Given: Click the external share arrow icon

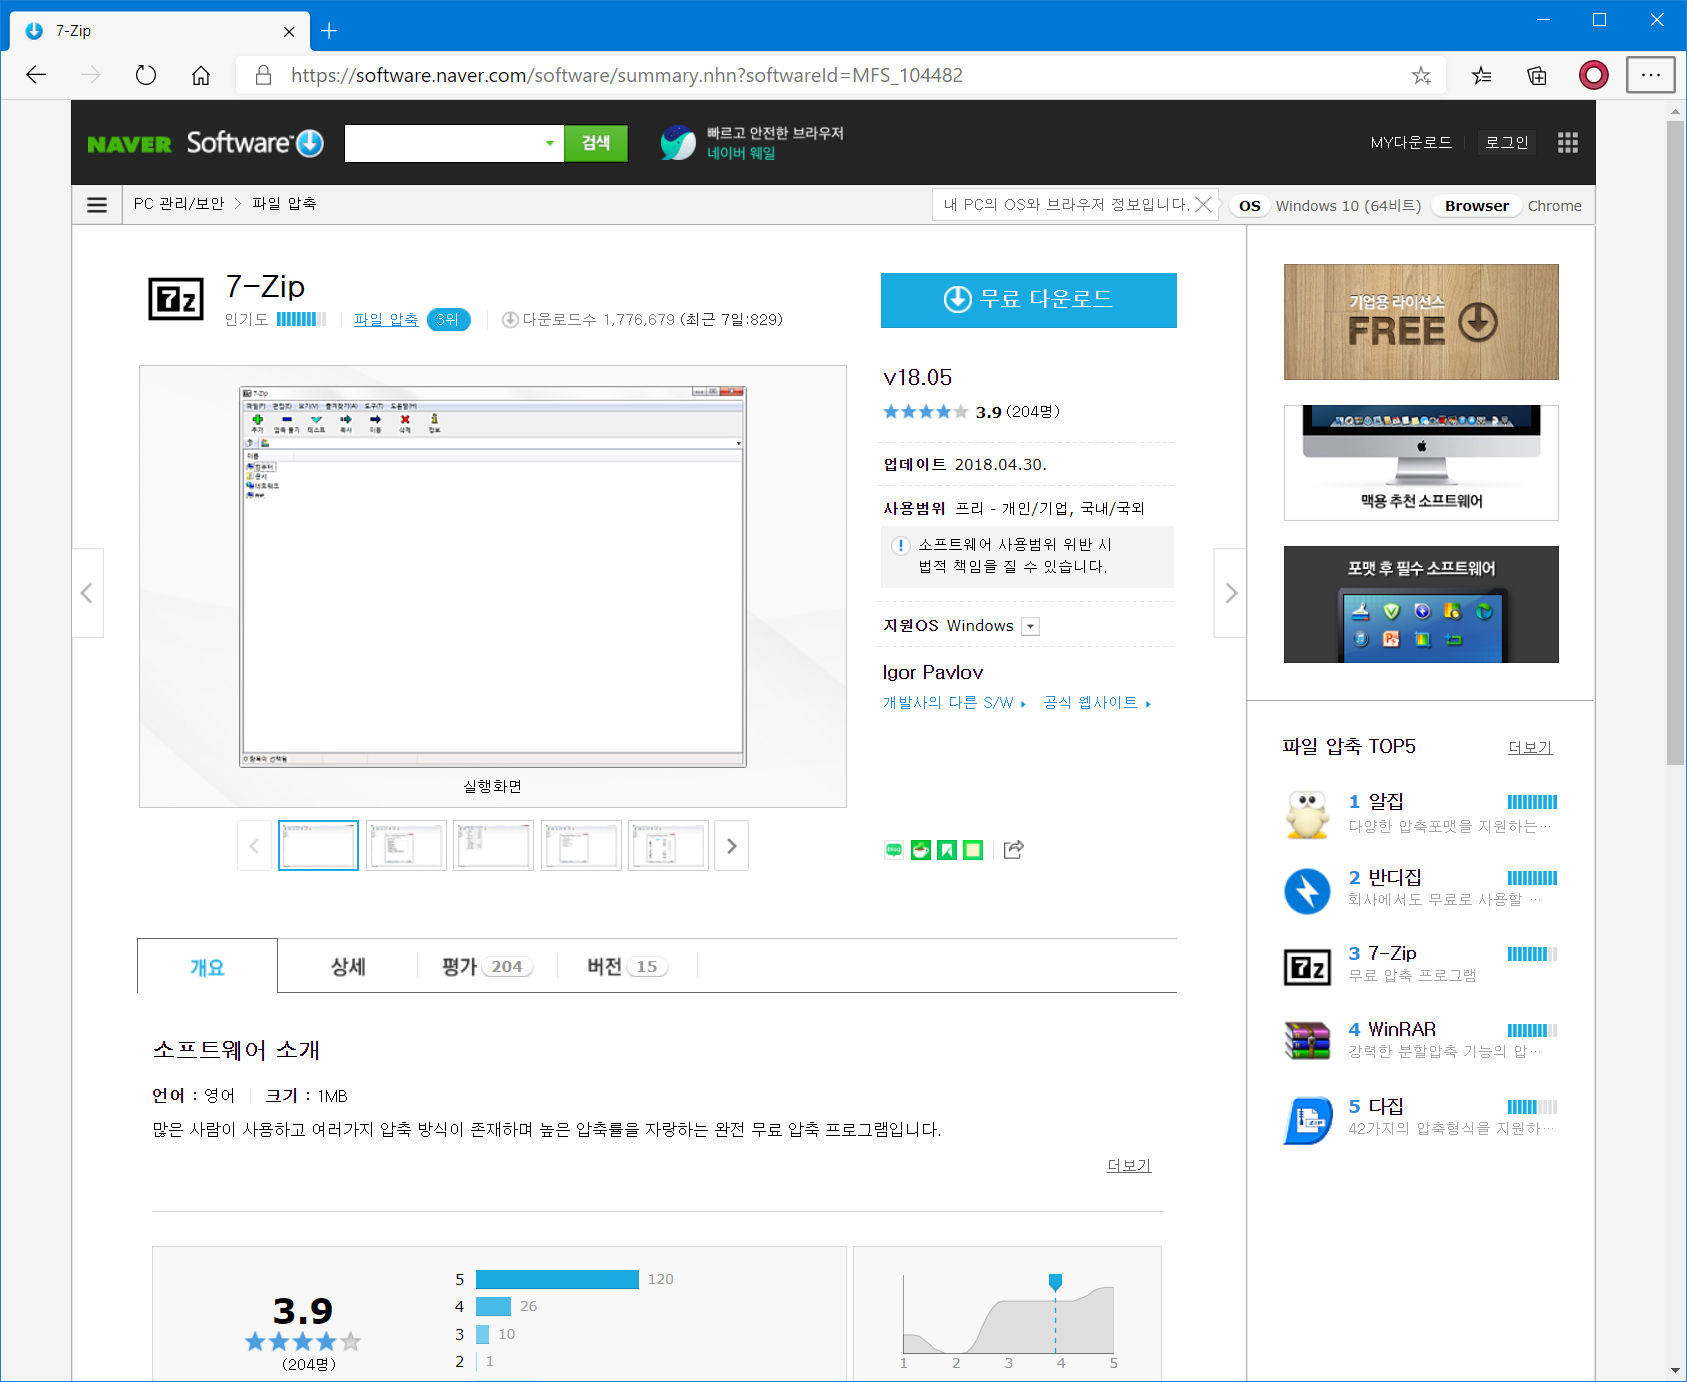Looking at the screenshot, I should tap(1014, 850).
